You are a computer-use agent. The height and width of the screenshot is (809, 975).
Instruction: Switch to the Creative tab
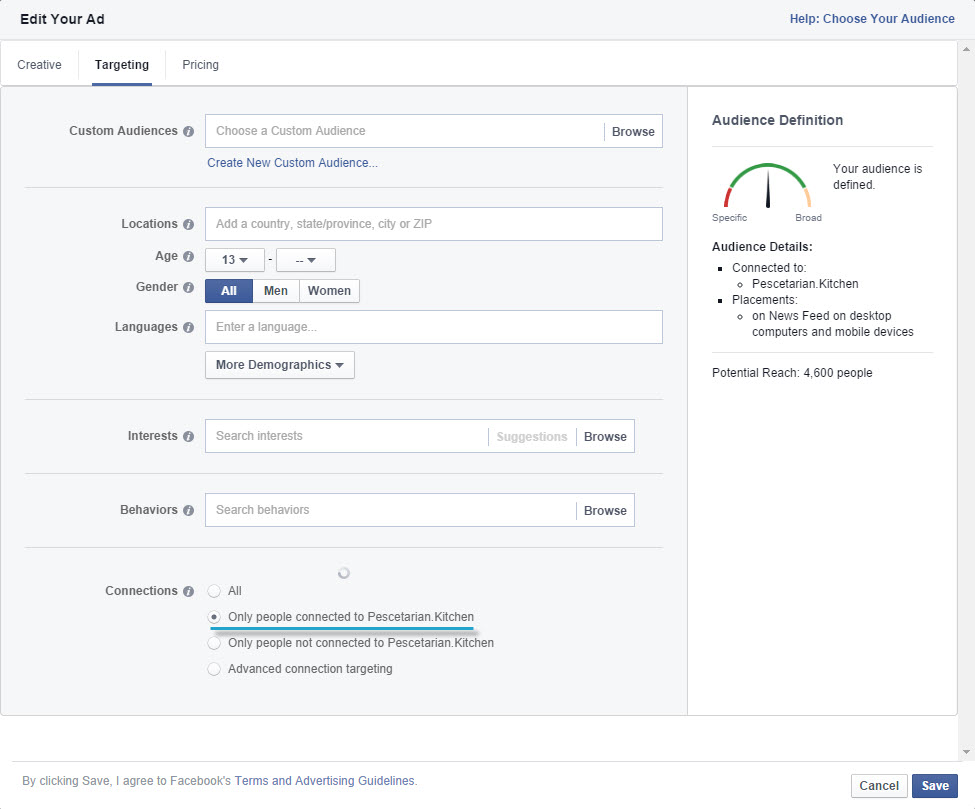coord(39,65)
